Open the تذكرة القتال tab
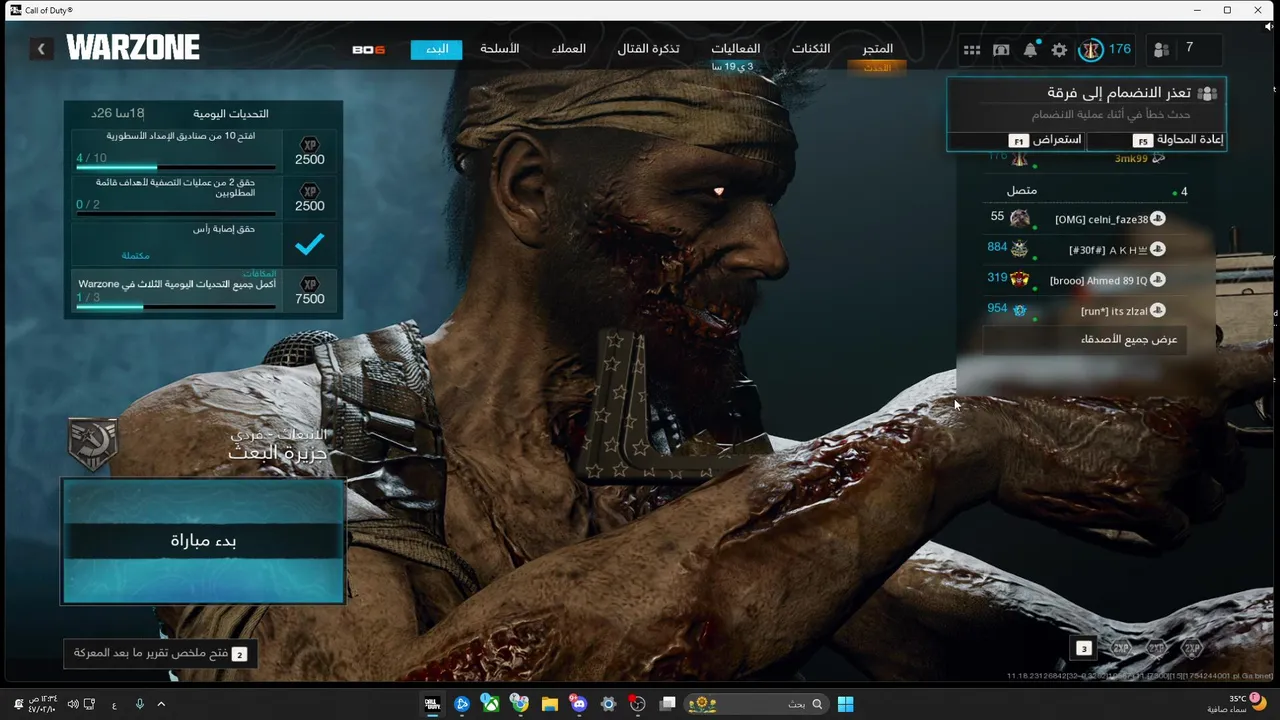Screen dimensions: 1280x720 pos(648,49)
